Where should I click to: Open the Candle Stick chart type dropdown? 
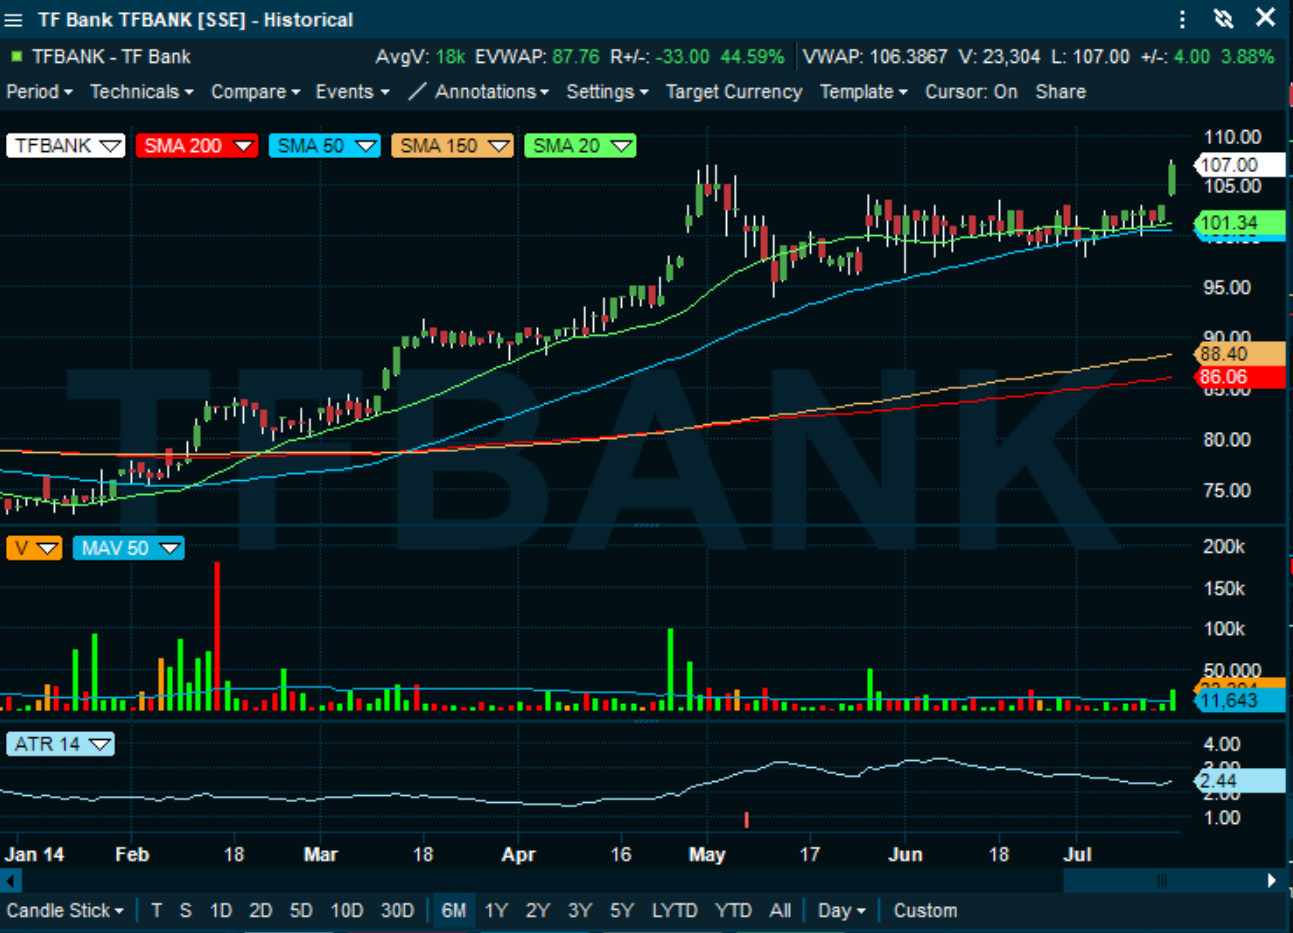click(x=65, y=911)
